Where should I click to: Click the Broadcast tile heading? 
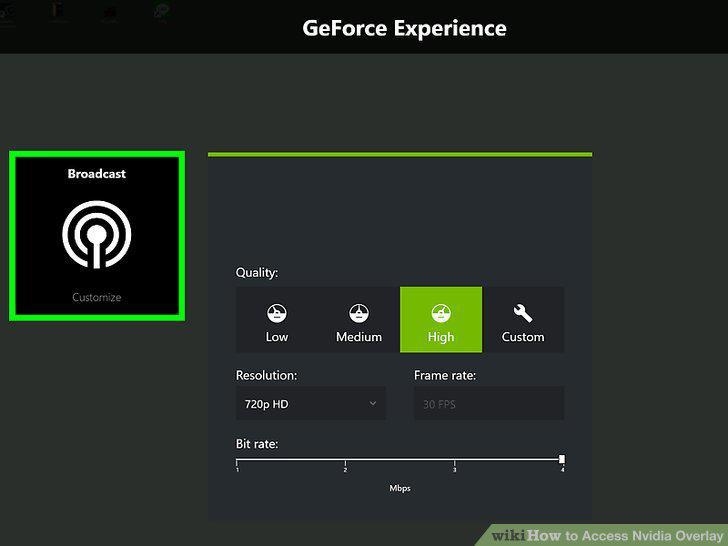click(97, 174)
